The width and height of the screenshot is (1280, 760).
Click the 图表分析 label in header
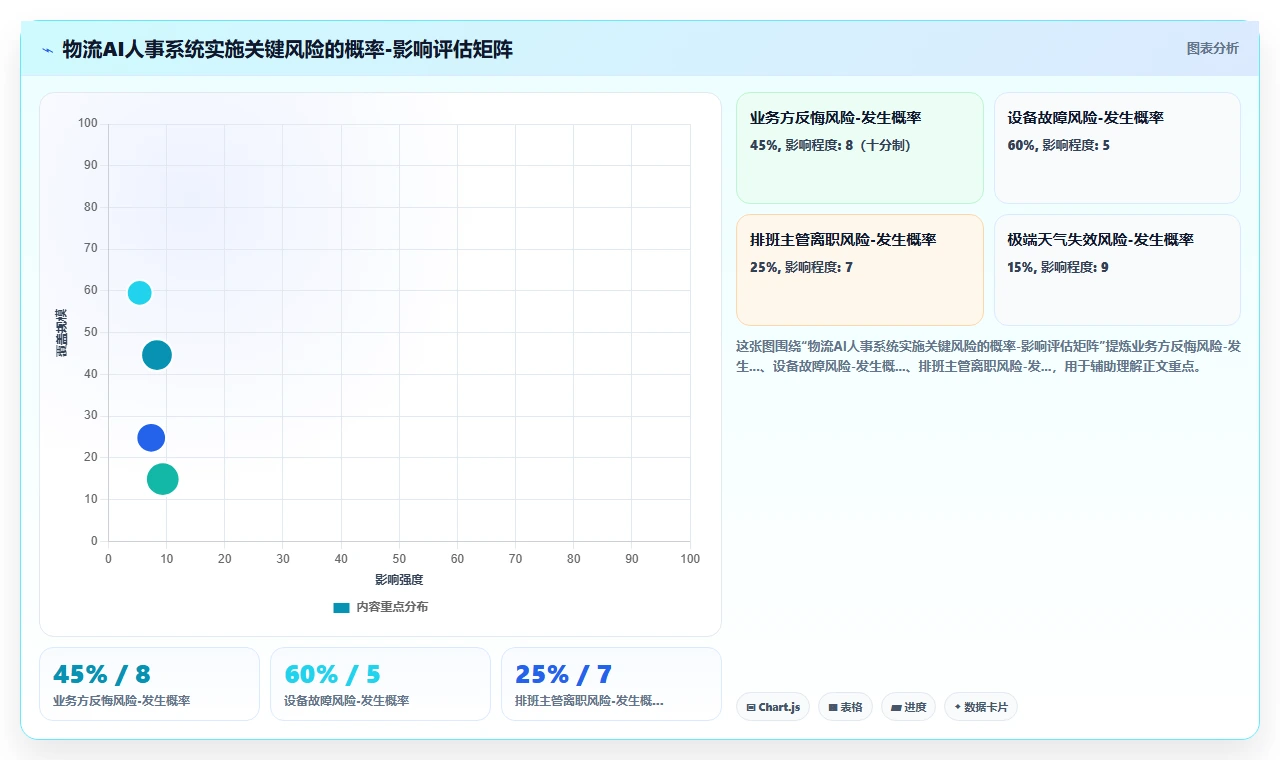1212,48
